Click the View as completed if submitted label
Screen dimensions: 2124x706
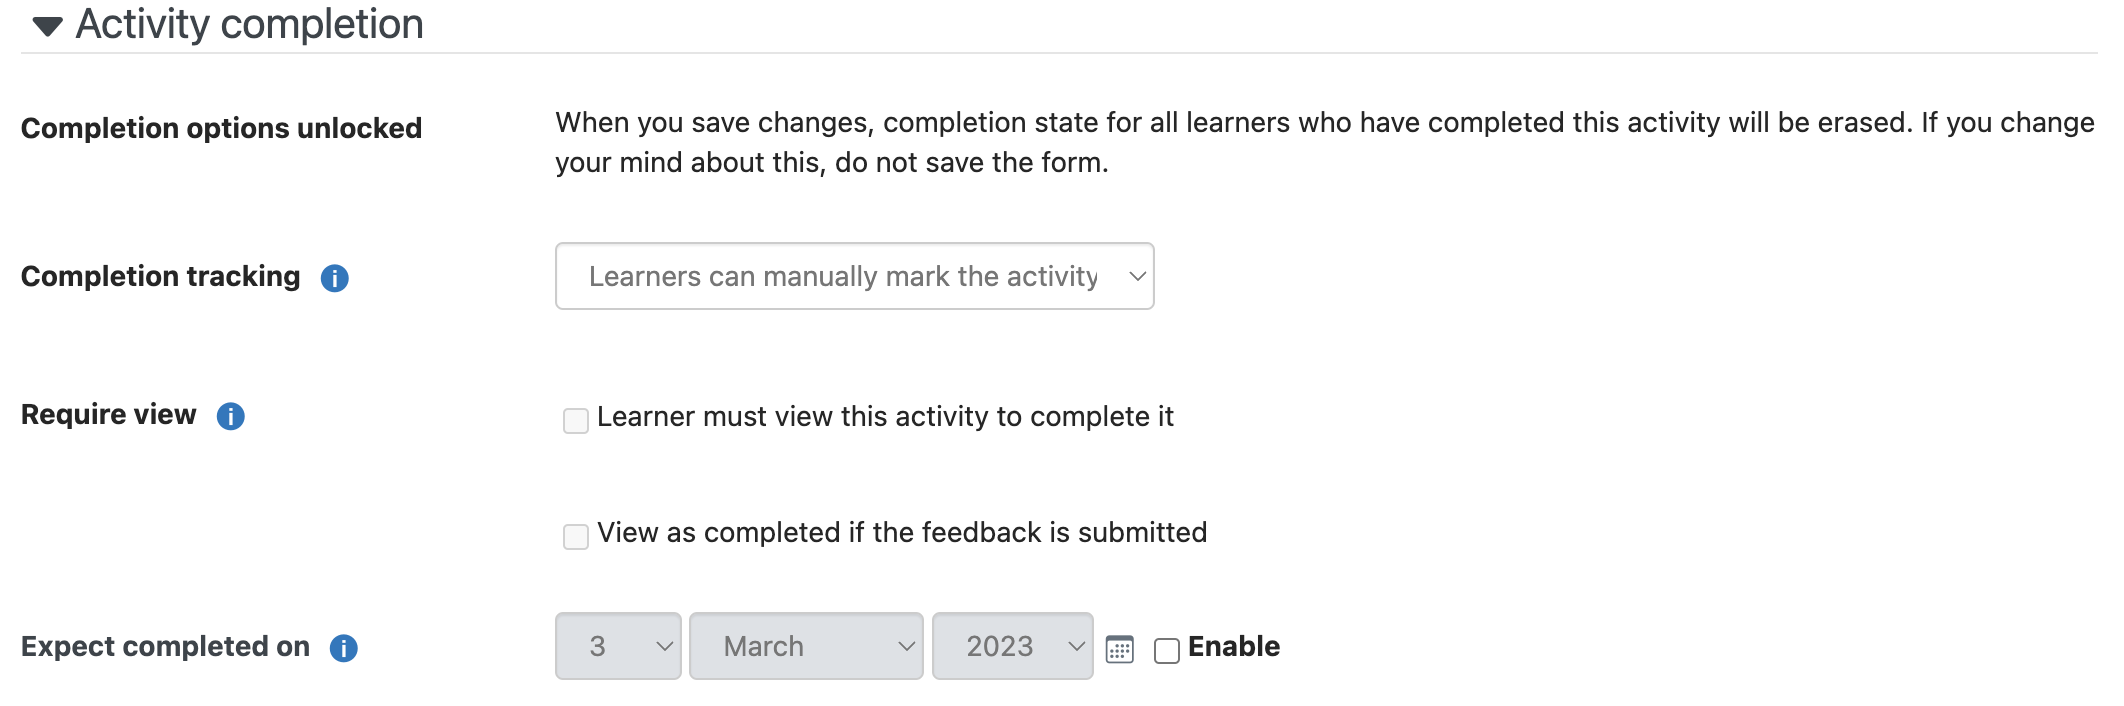[x=902, y=533]
